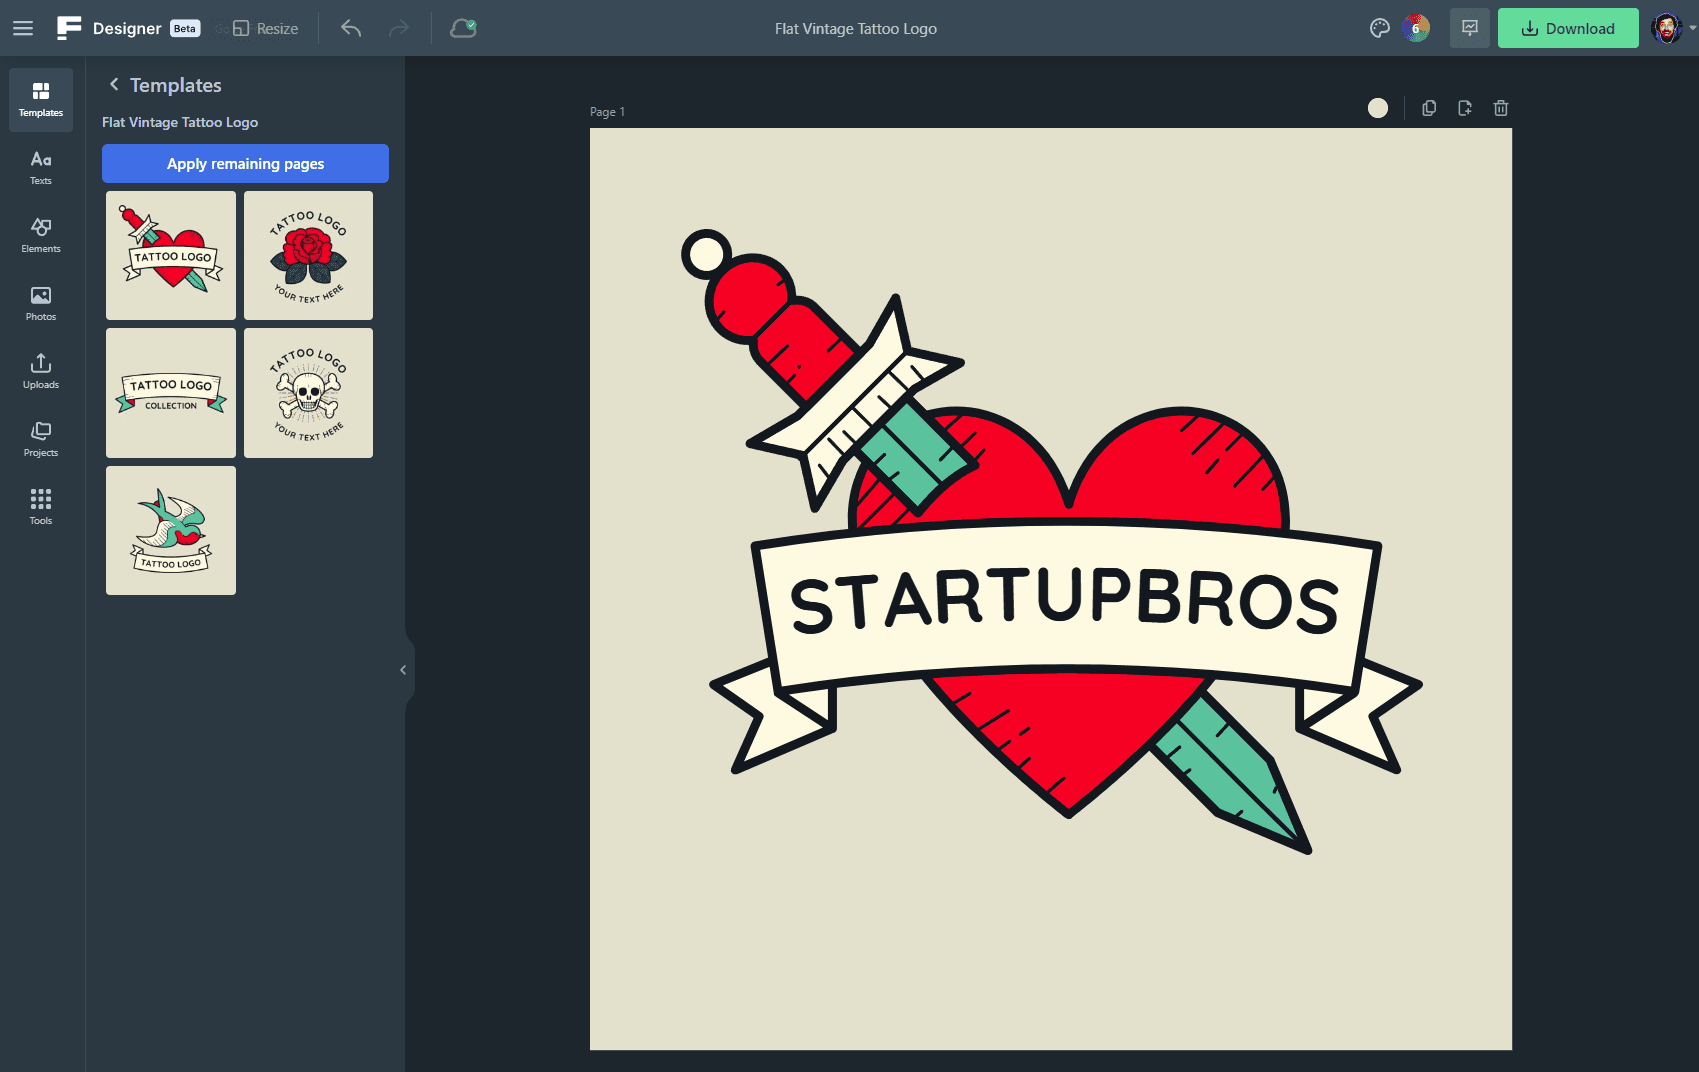Open the color palette icon in header
Image resolution: width=1699 pixels, height=1072 pixels.
1380,28
